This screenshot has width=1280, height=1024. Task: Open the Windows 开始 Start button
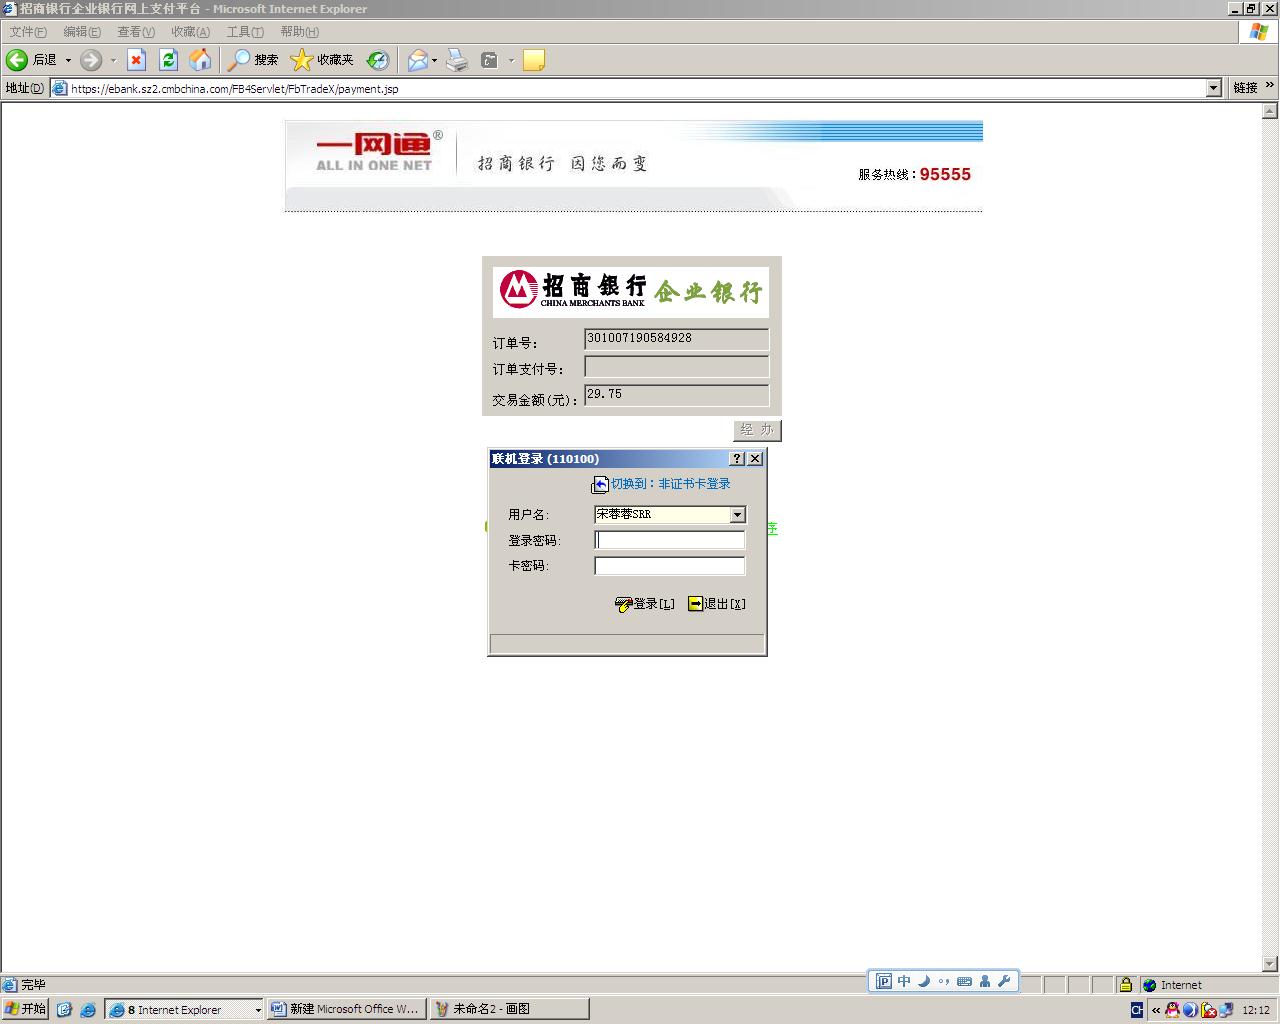(x=25, y=1009)
